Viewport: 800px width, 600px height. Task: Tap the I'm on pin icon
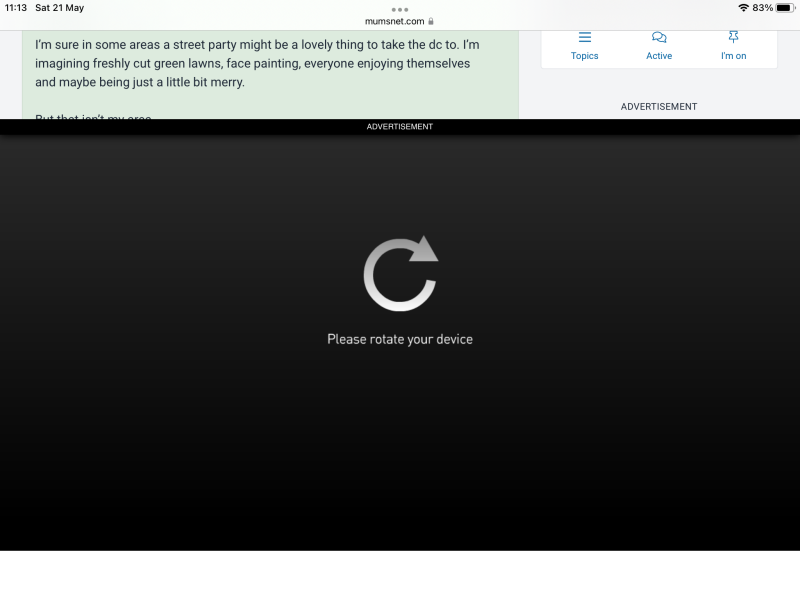pos(734,37)
